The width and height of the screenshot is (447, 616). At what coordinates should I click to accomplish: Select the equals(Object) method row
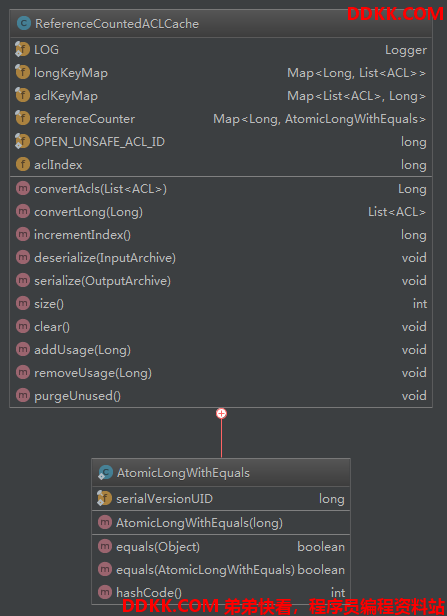pyautogui.click(x=221, y=546)
